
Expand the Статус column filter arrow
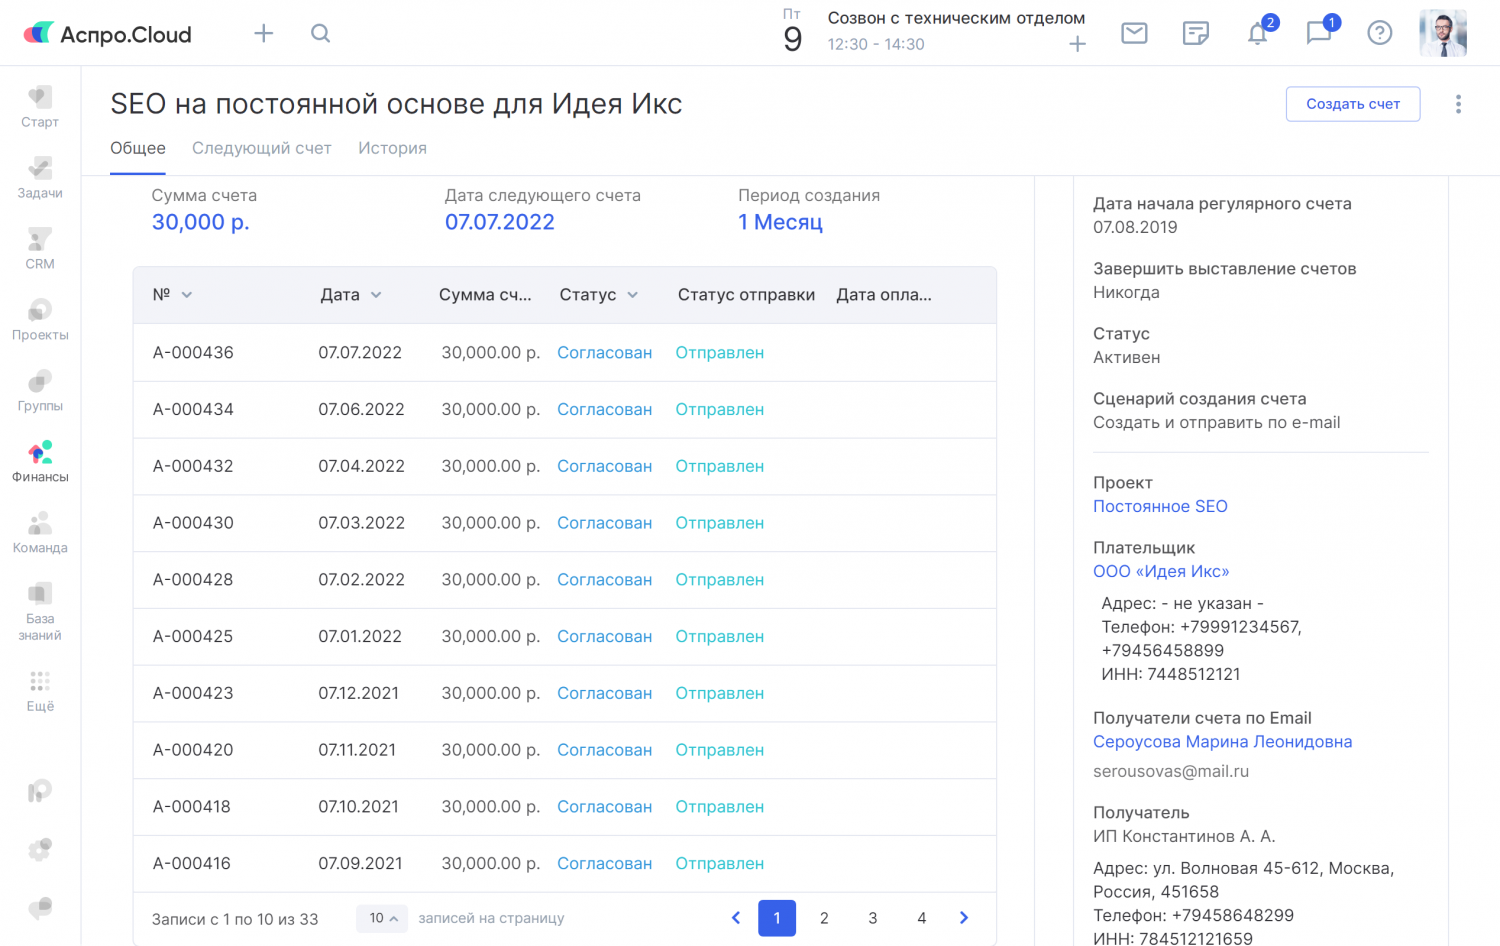[x=632, y=295]
